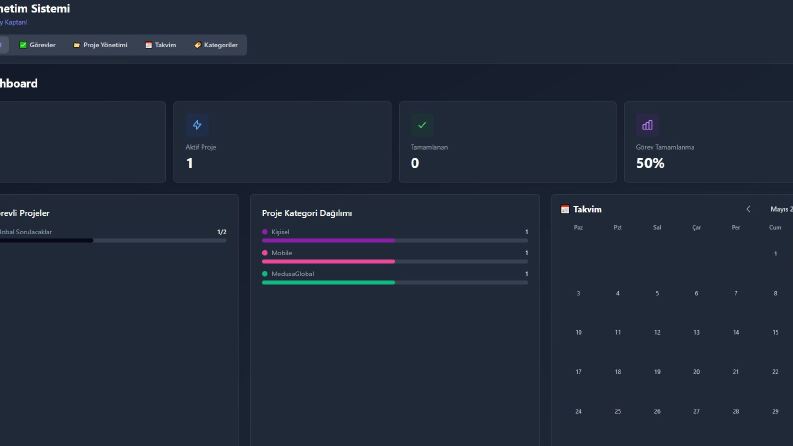
Task: Select day 13 in calendar
Action: point(696,332)
